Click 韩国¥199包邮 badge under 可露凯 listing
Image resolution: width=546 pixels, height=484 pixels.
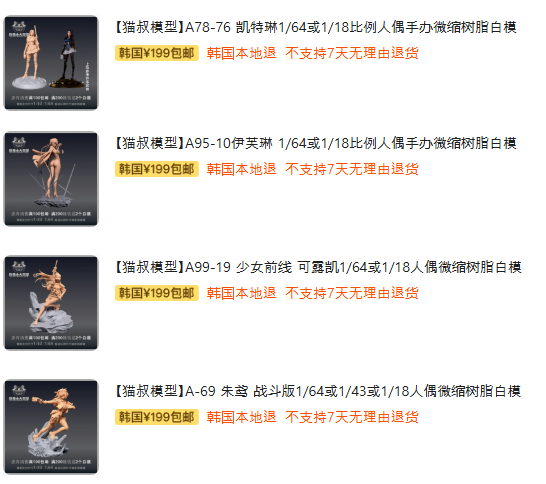(x=157, y=293)
